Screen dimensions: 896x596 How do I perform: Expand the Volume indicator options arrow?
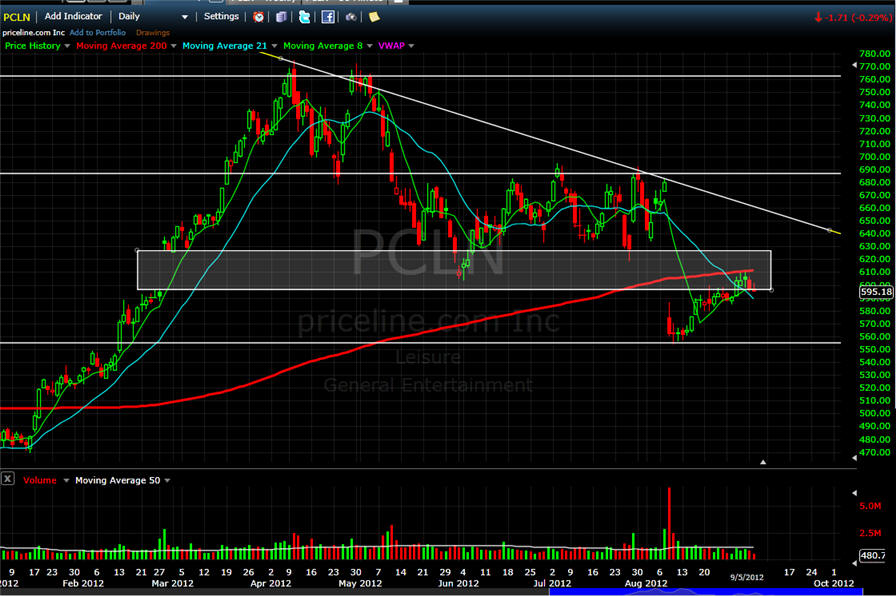pos(66,481)
